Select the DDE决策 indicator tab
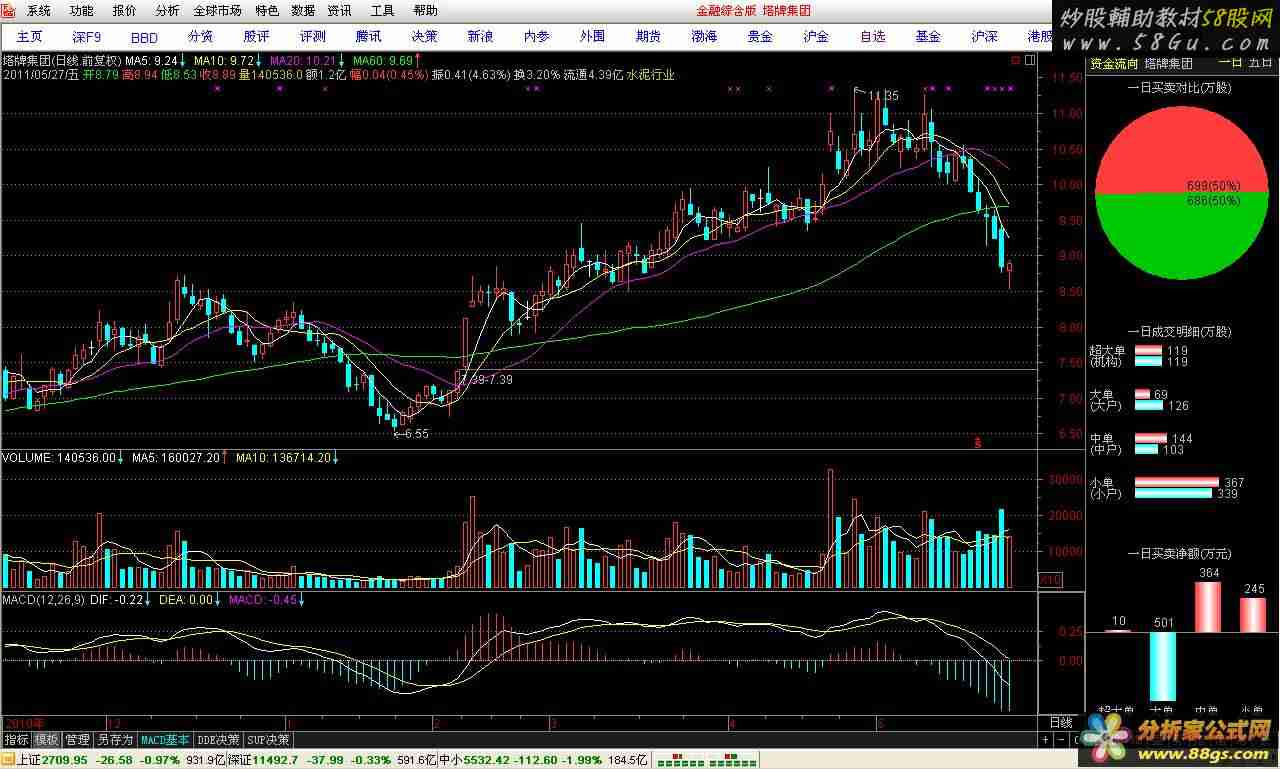The image size is (1280, 769). click(219, 740)
